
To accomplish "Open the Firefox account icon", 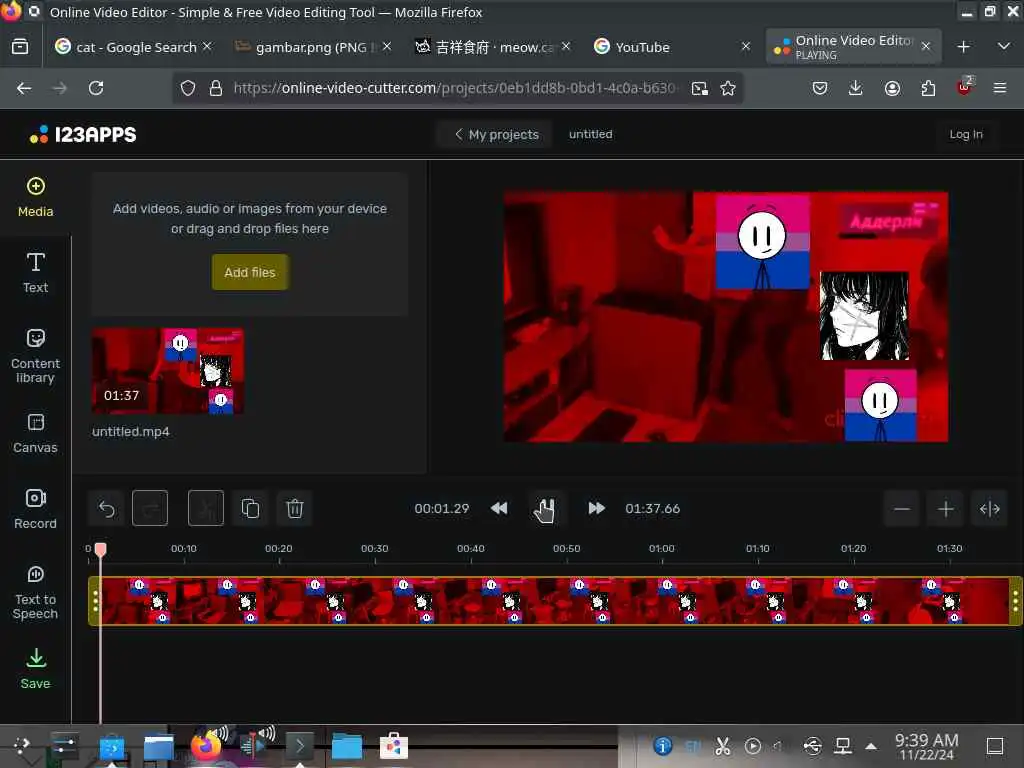I will point(892,88).
